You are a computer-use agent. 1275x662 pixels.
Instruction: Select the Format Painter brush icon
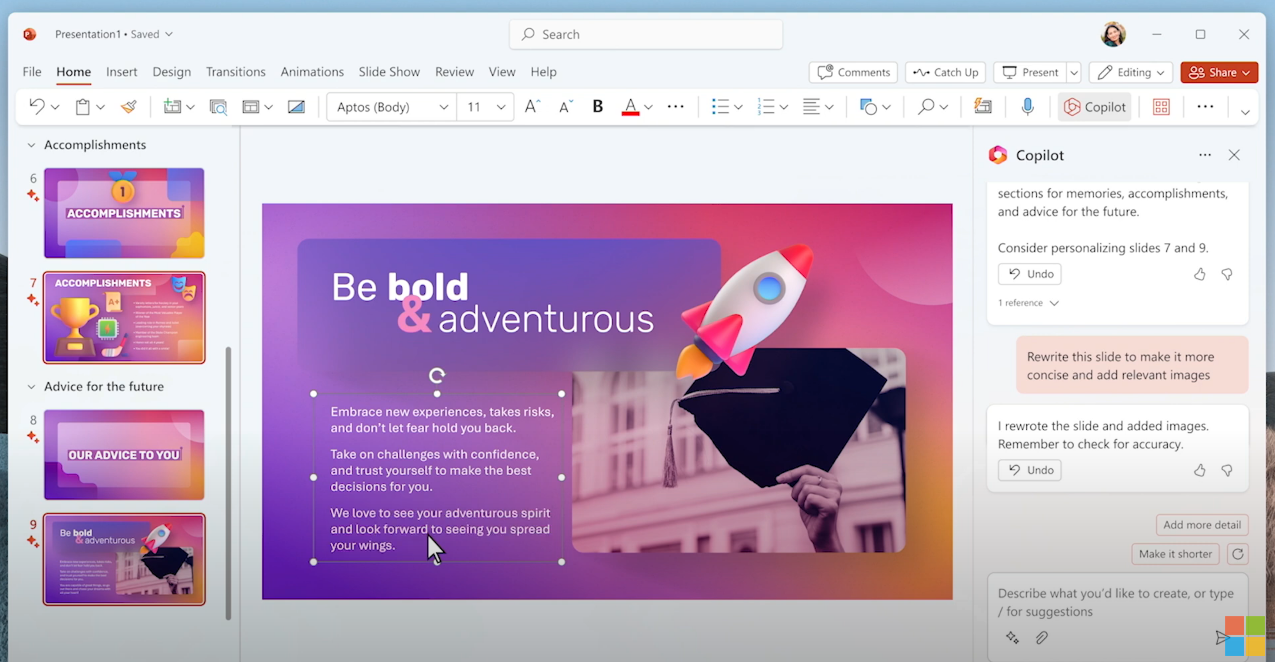pos(128,106)
